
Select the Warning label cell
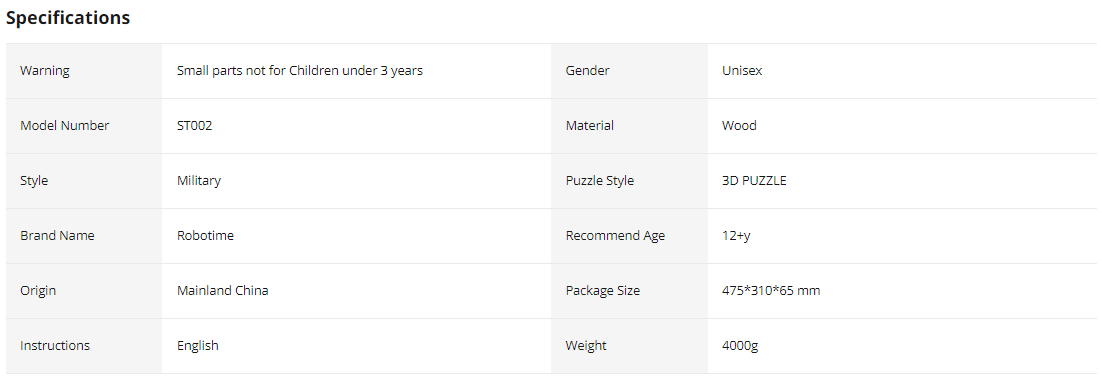coord(84,70)
